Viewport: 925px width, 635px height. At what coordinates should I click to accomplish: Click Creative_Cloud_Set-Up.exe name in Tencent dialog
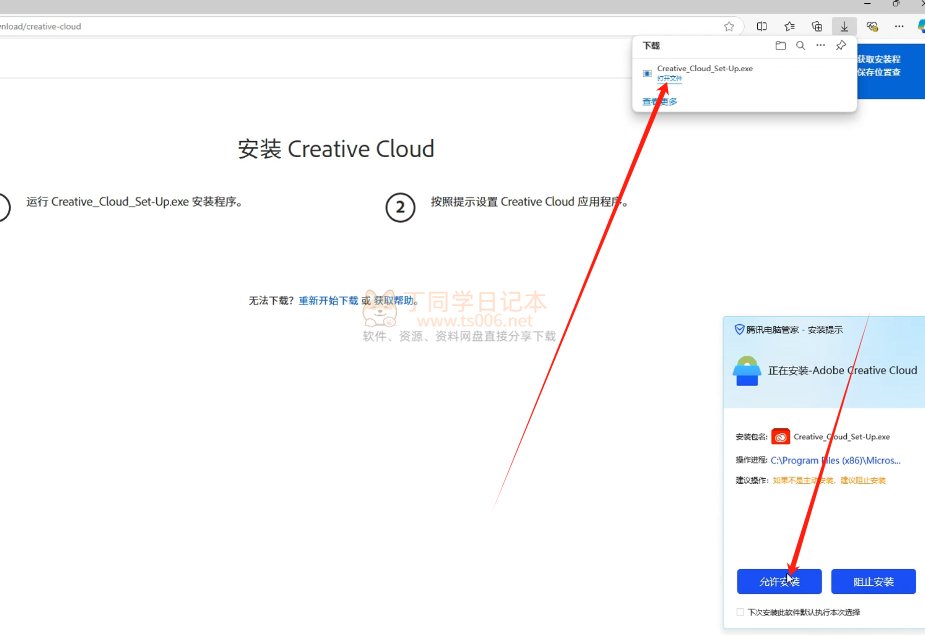point(841,437)
